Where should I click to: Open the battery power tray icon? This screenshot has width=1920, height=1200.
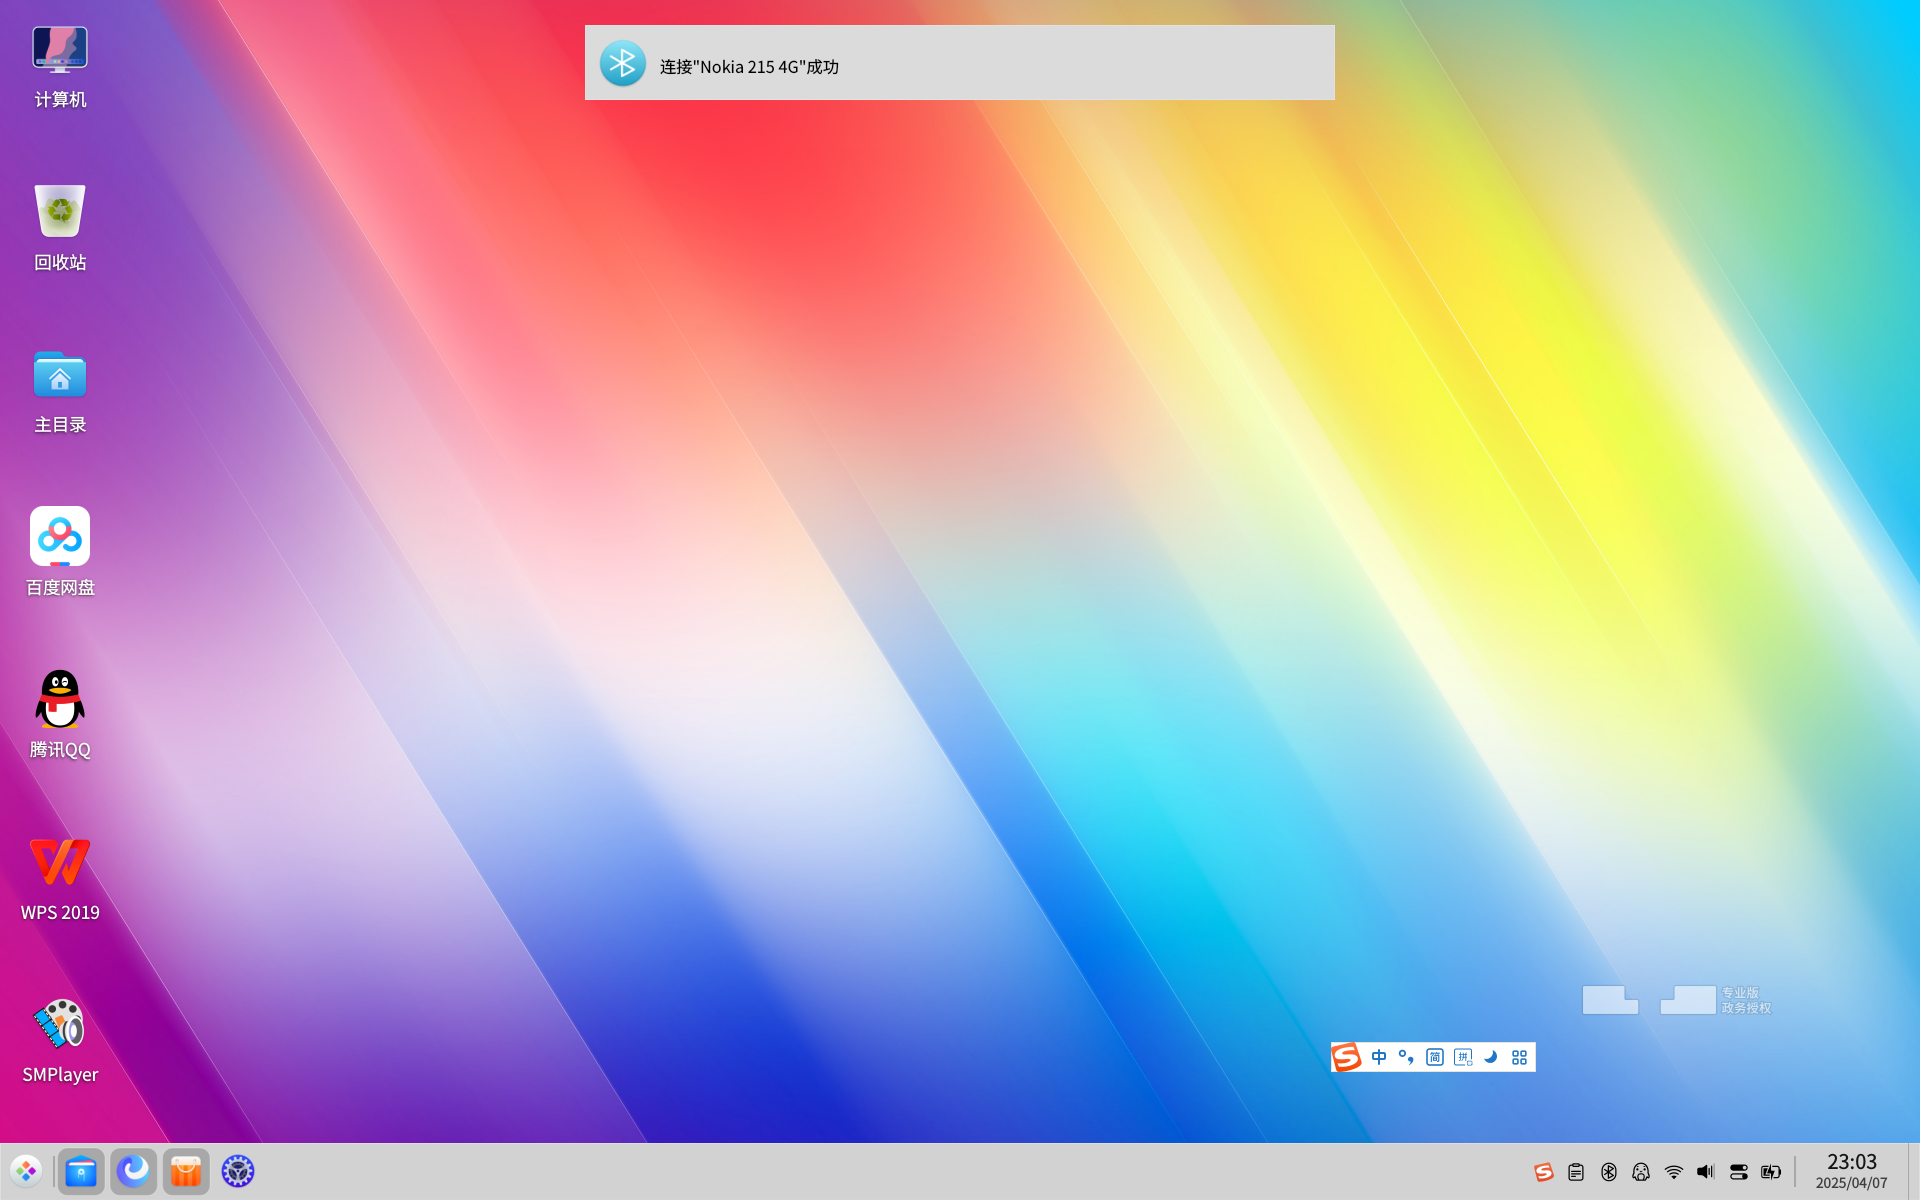1771,1172
